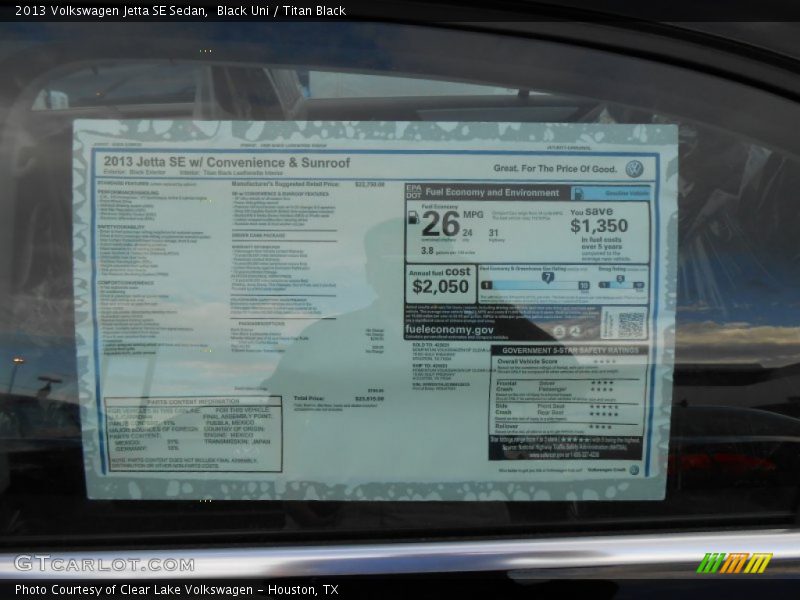This screenshot has width=800, height=600.
Task: Open the fueleconomy.gov link
Action: pos(449,330)
